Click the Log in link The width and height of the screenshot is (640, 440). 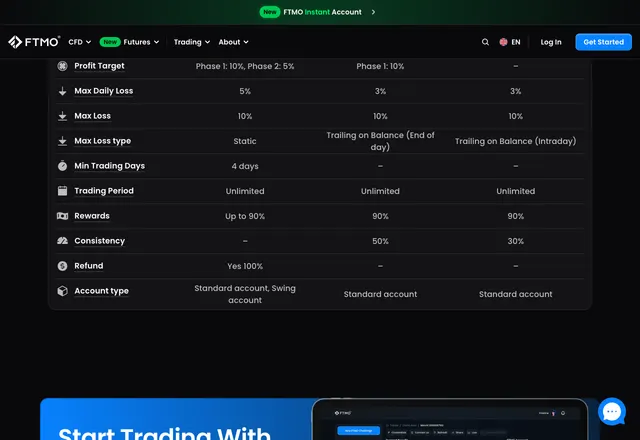pos(551,42)
